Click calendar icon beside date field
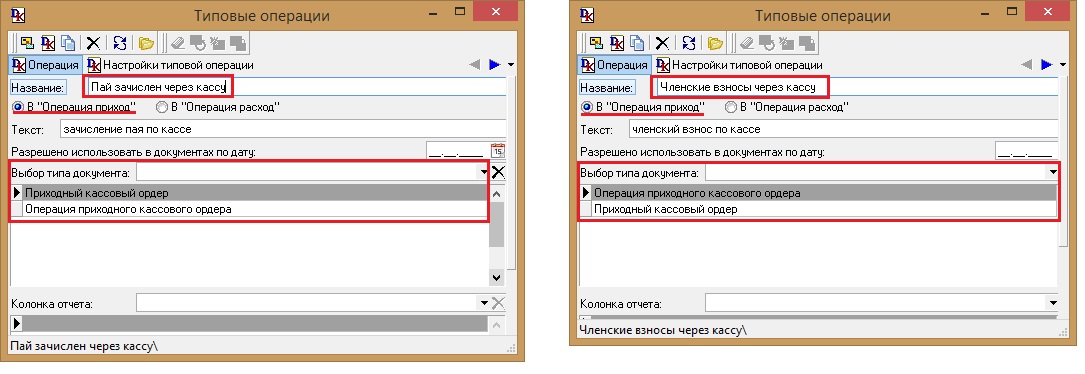1085x374 pixels. click(x=498, y=150)
